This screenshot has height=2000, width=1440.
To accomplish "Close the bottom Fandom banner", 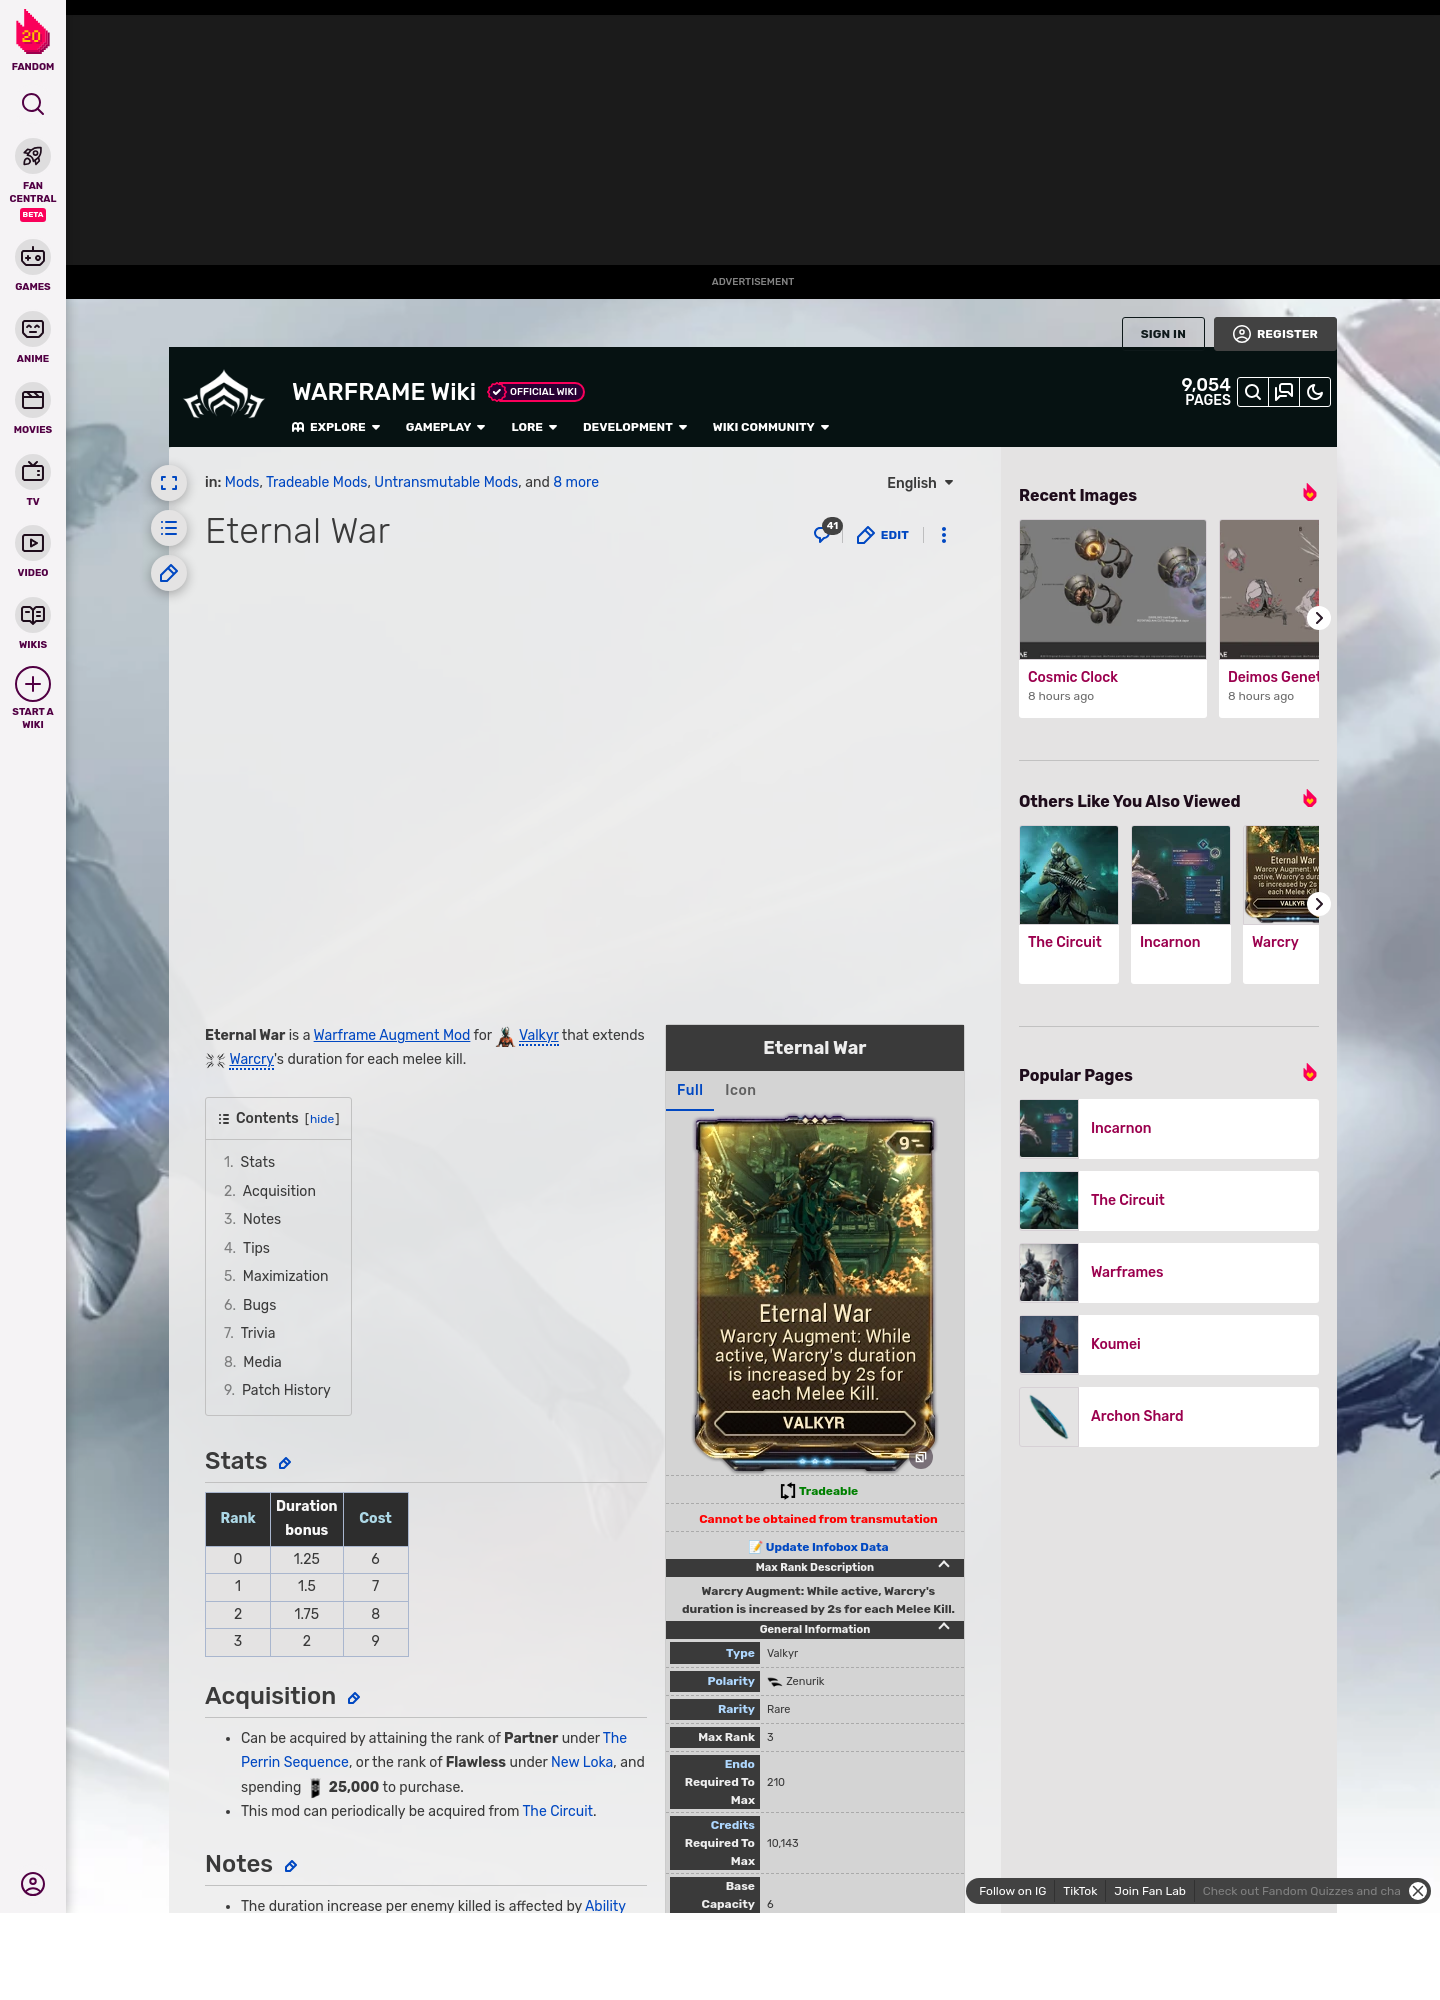I will (x=1418, y=1891).
